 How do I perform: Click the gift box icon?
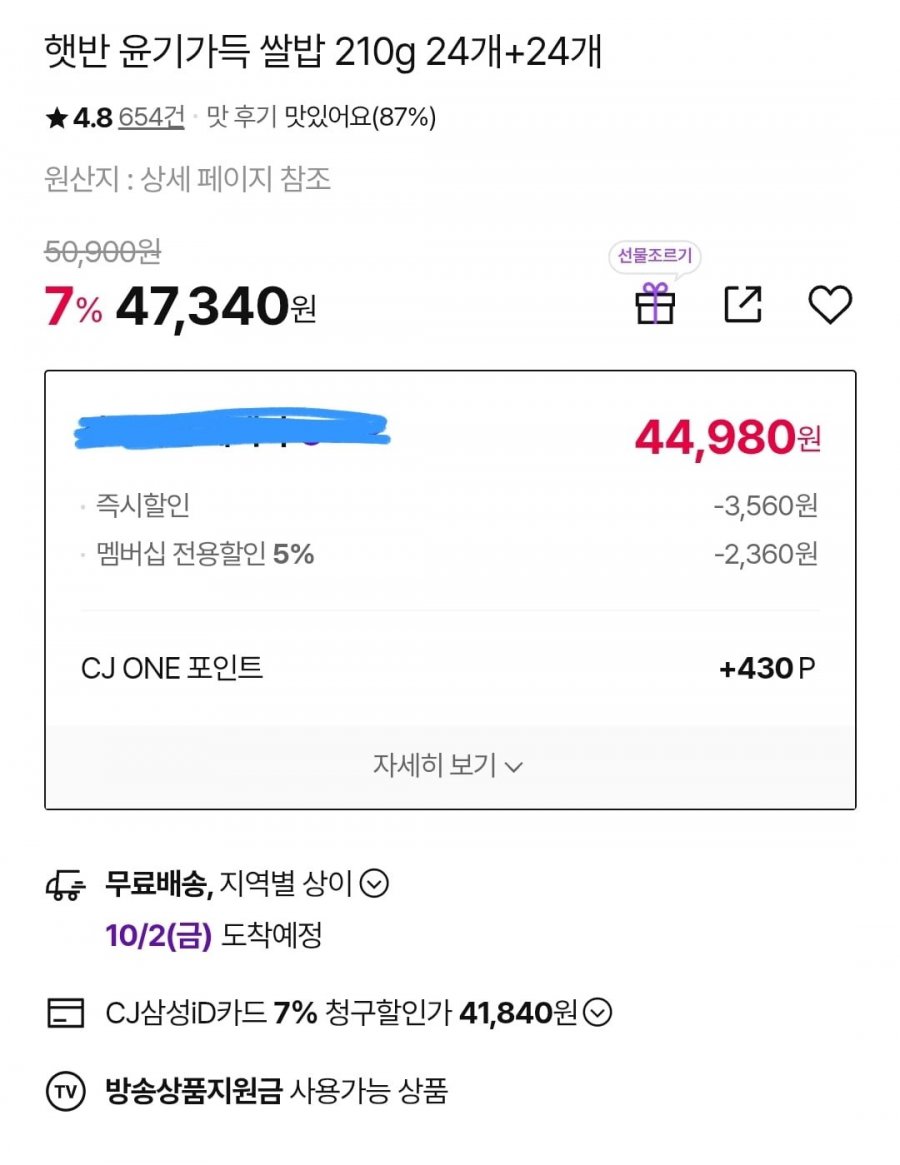pyautogui.click(x=655, y=303)
